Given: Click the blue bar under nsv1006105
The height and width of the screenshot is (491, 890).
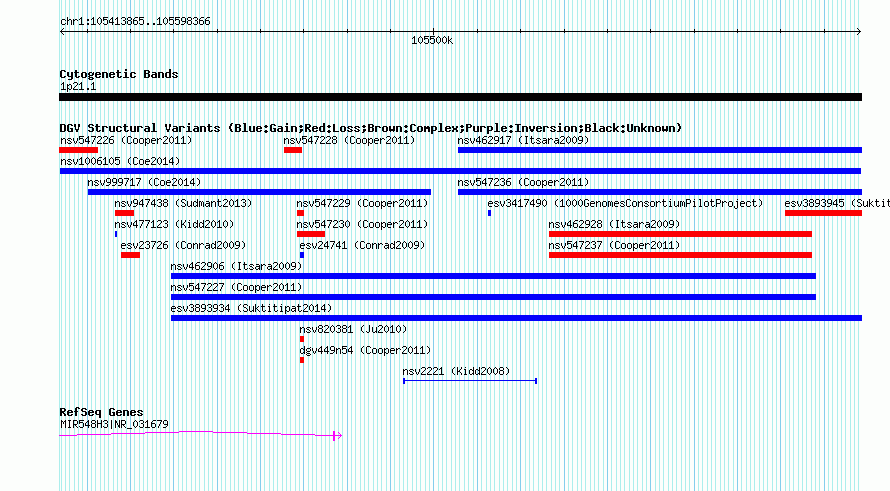Looking at the screenshot, I should click(460, 171).
